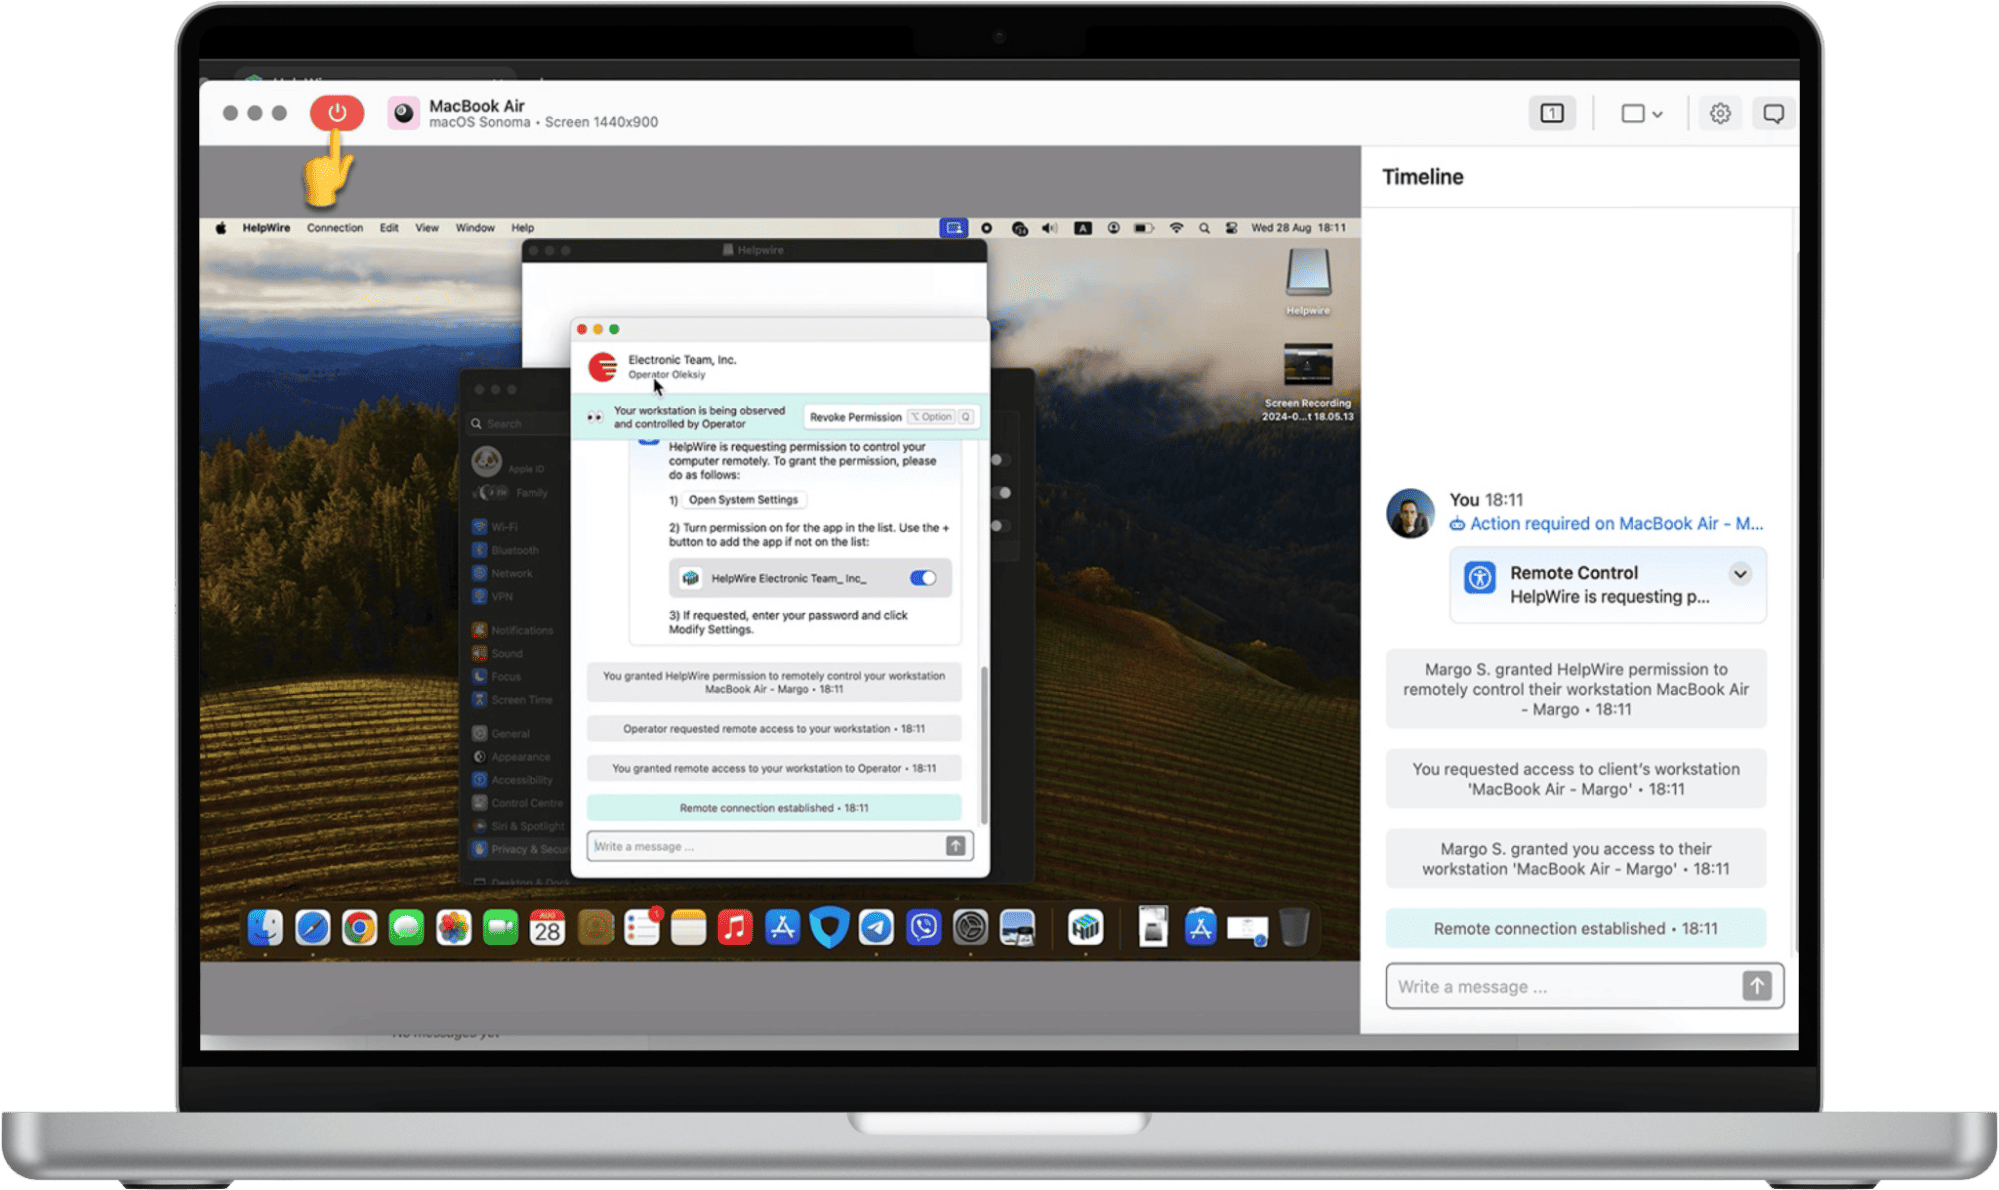This screenshot has height=1190, width=1999.
Task: Click the red disconnect power button
Action: click(337, 113)
